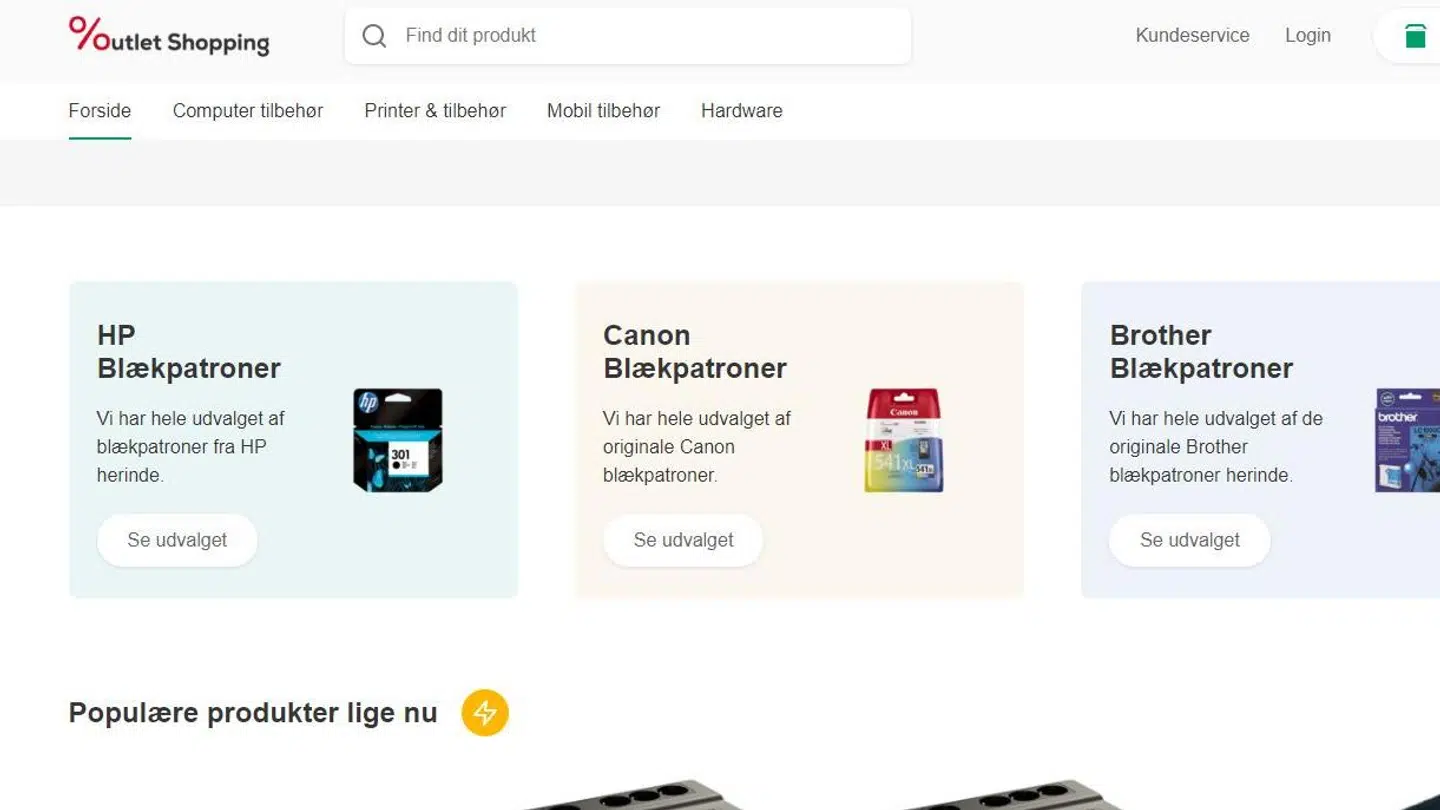1440x810 pixels.
Task: Click the Login link
Action: [1307, 36]
